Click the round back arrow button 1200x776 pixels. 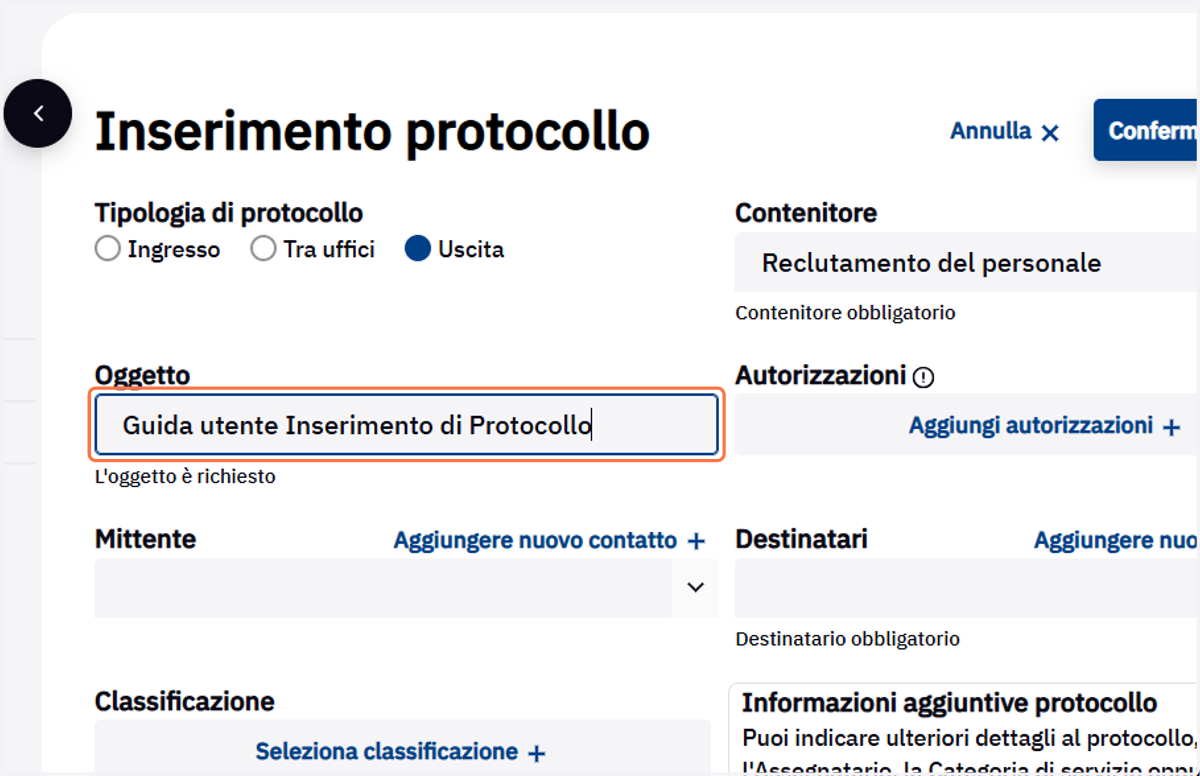click(x=38, y=114)
